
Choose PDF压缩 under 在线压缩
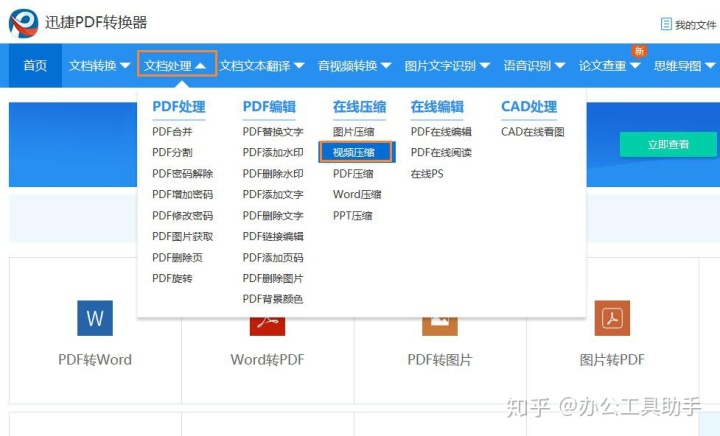click(x=353, y=173)
